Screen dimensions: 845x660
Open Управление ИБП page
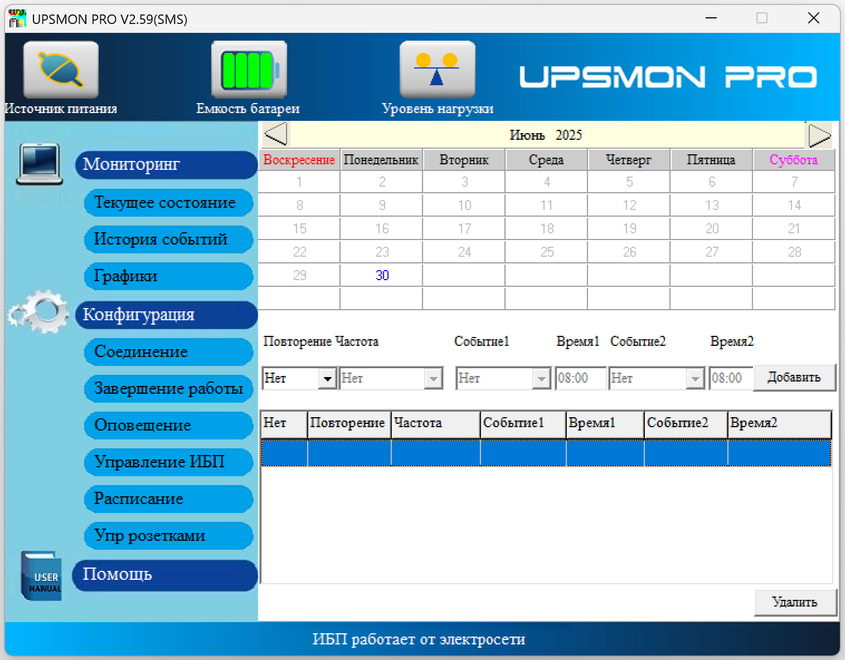click(x=169, y=462)
